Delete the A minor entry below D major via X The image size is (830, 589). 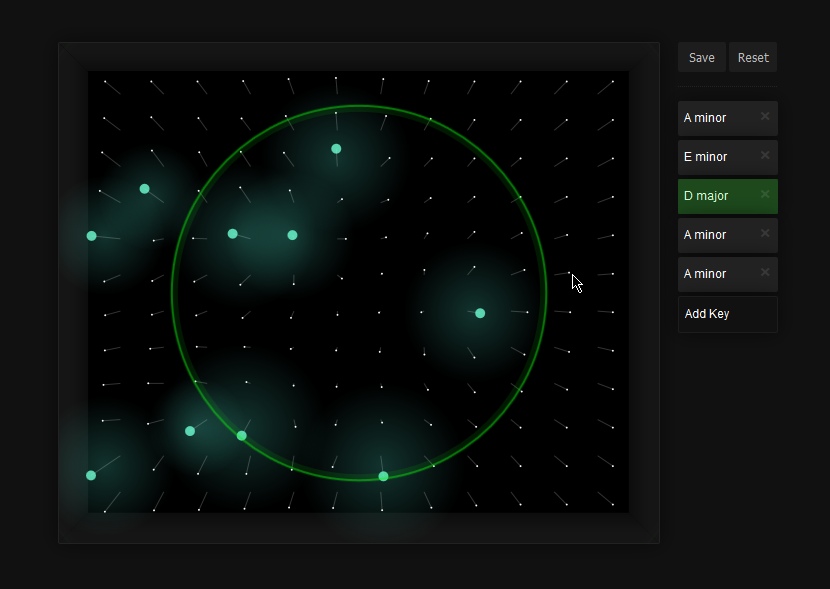(x=765, y=233)
